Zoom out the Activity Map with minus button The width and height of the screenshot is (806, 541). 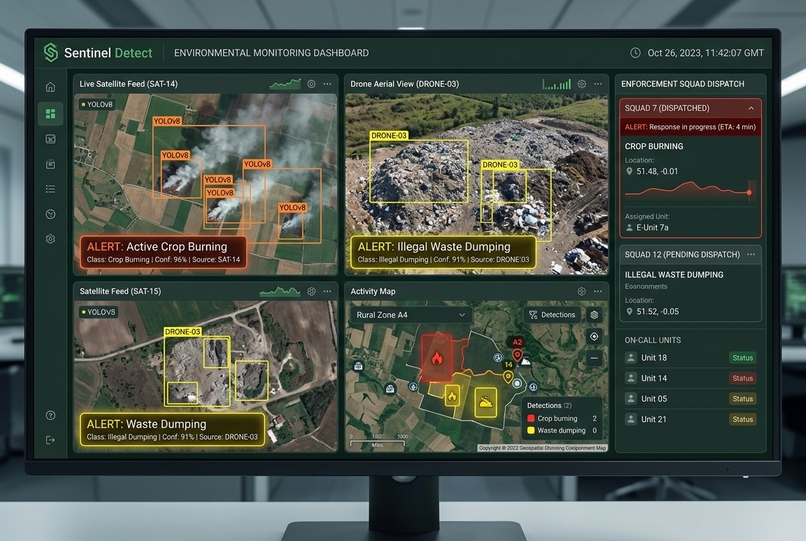(x=594, y=358)
